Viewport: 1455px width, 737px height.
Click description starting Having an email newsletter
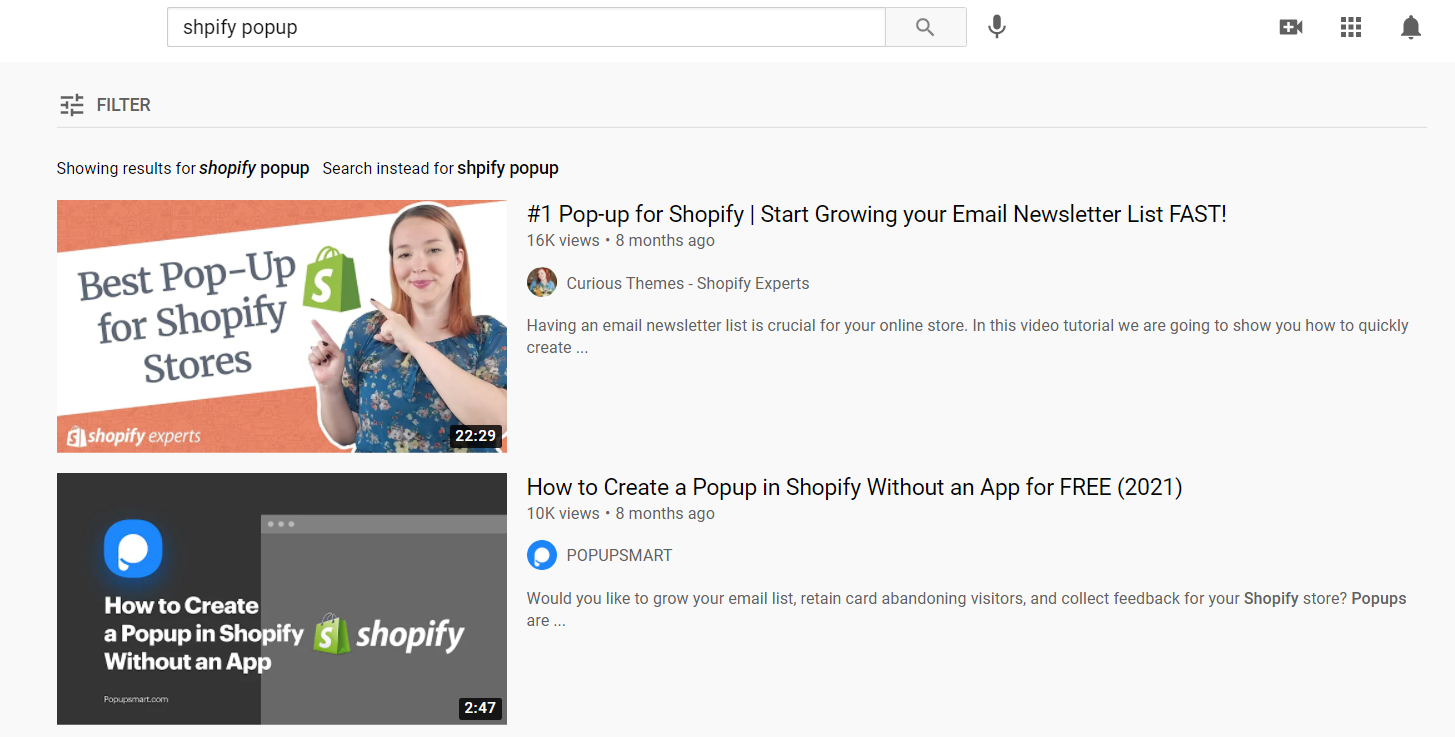point(967,336)
